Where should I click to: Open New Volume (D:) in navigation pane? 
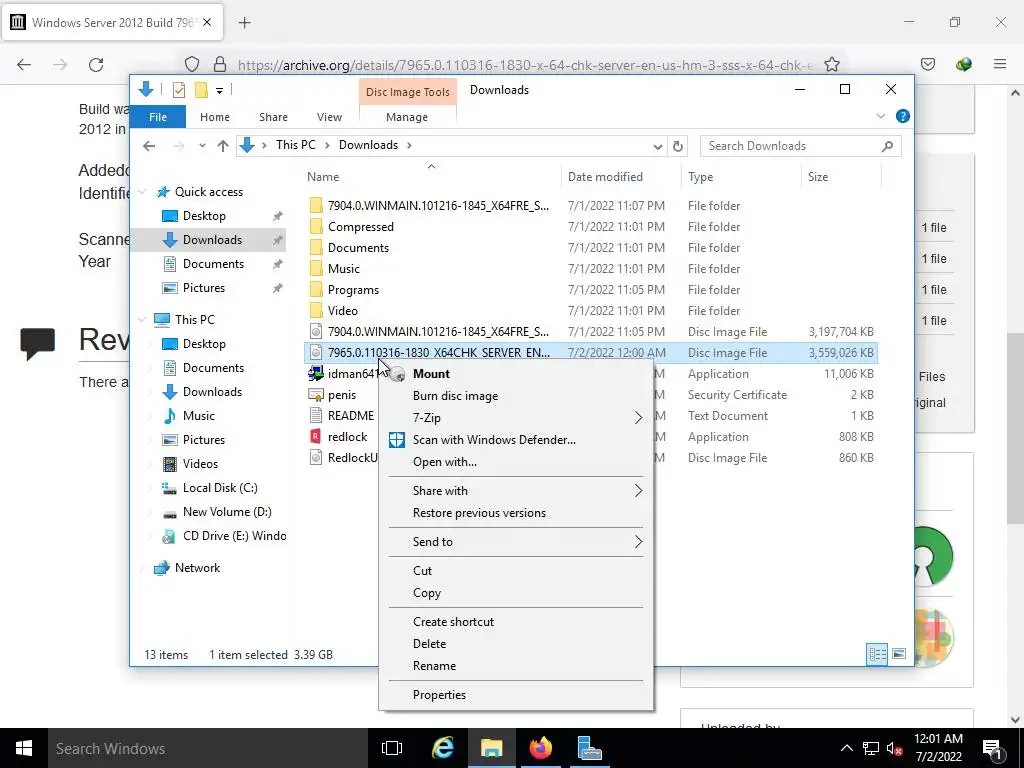(x=227, y=512)
